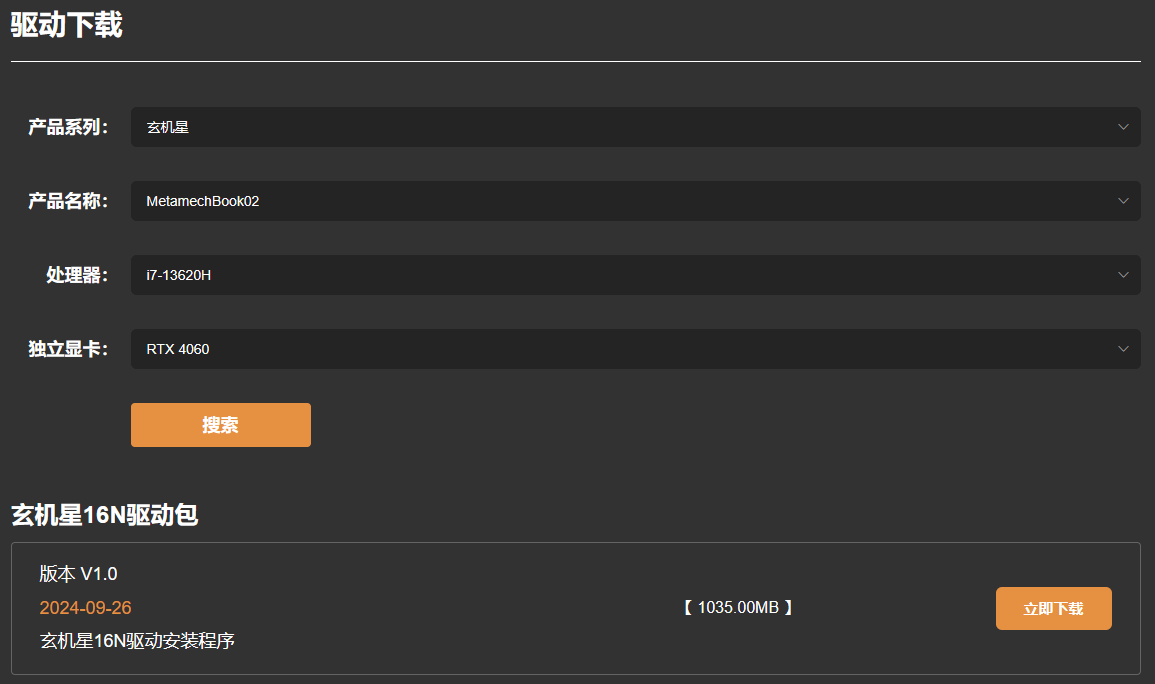Screen dimensions: 1155x684
Task: Click the chevron arrow in the 产品系列 dropdown
Action: click(1123, 127)
